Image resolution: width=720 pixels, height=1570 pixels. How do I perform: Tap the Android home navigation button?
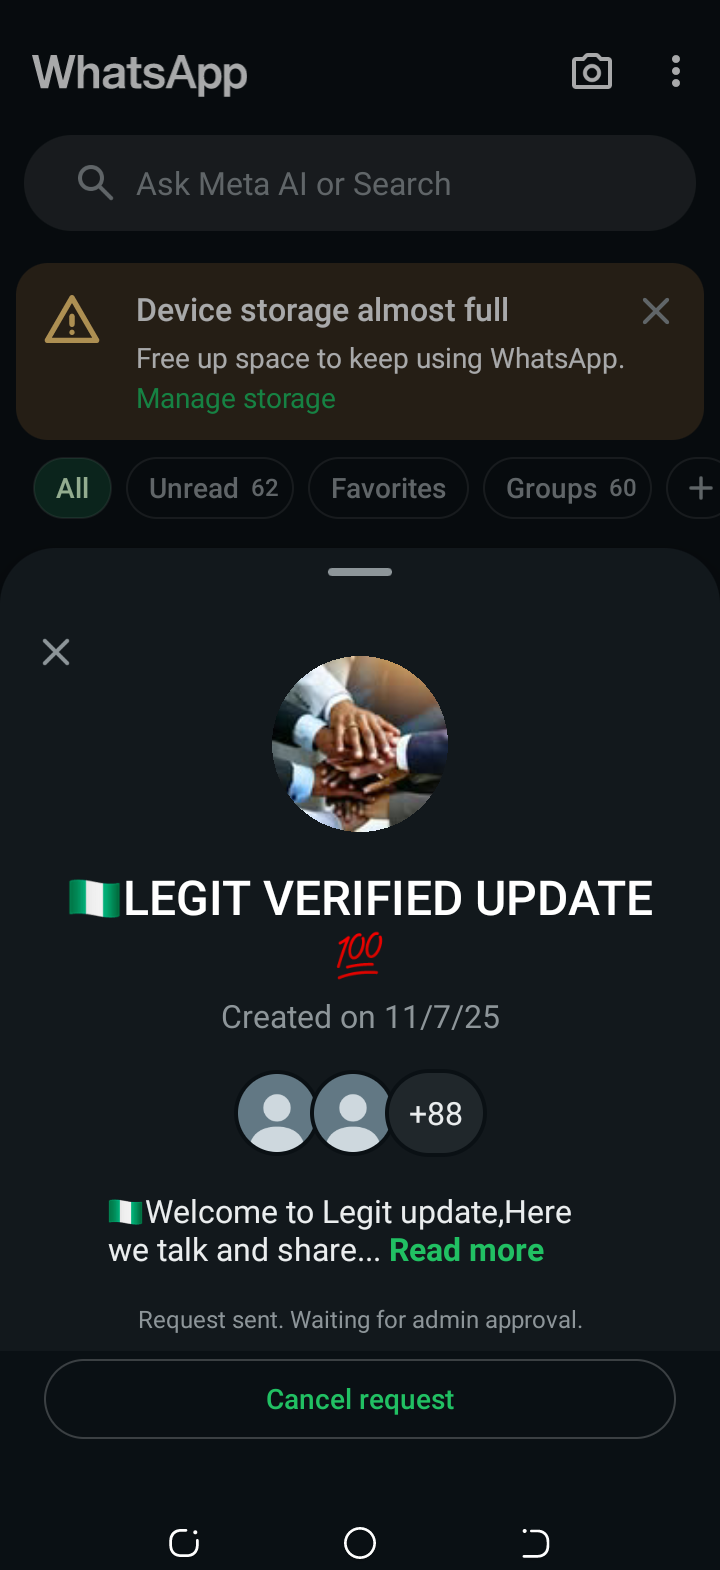[360, 1543]
